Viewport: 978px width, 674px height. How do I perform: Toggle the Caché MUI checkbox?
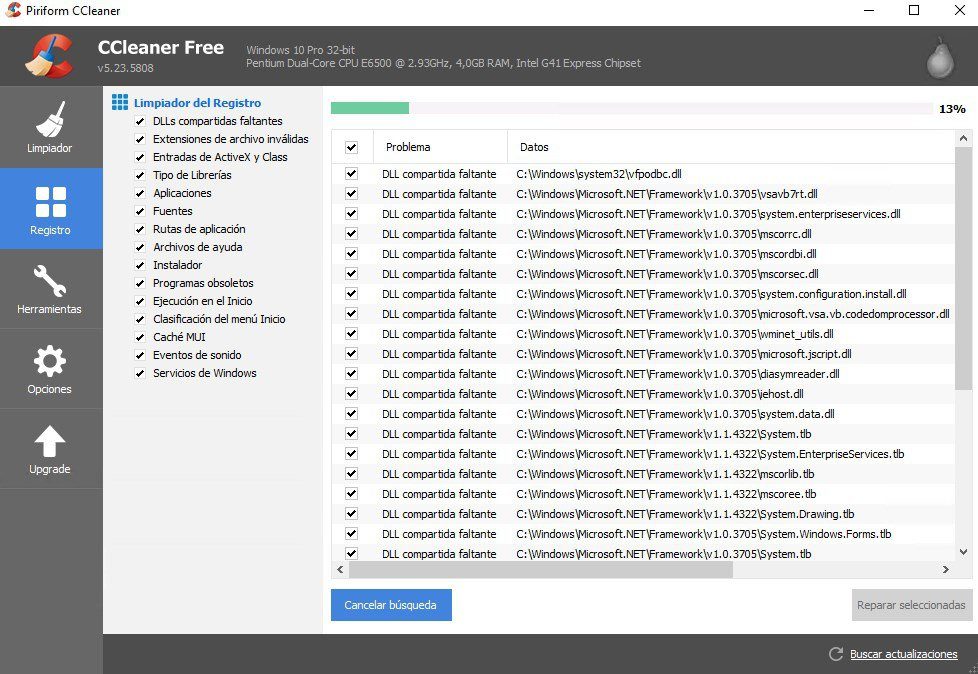[140, 337]
